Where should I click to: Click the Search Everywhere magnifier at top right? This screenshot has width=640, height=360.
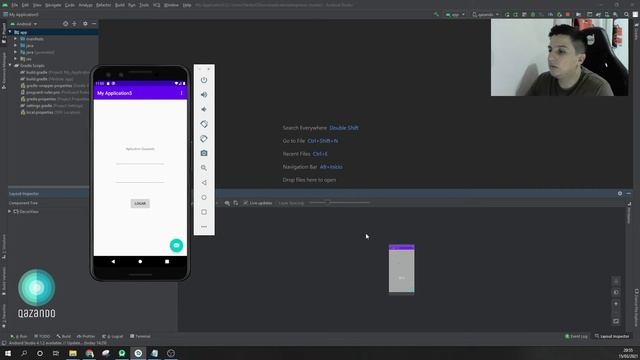627,14
